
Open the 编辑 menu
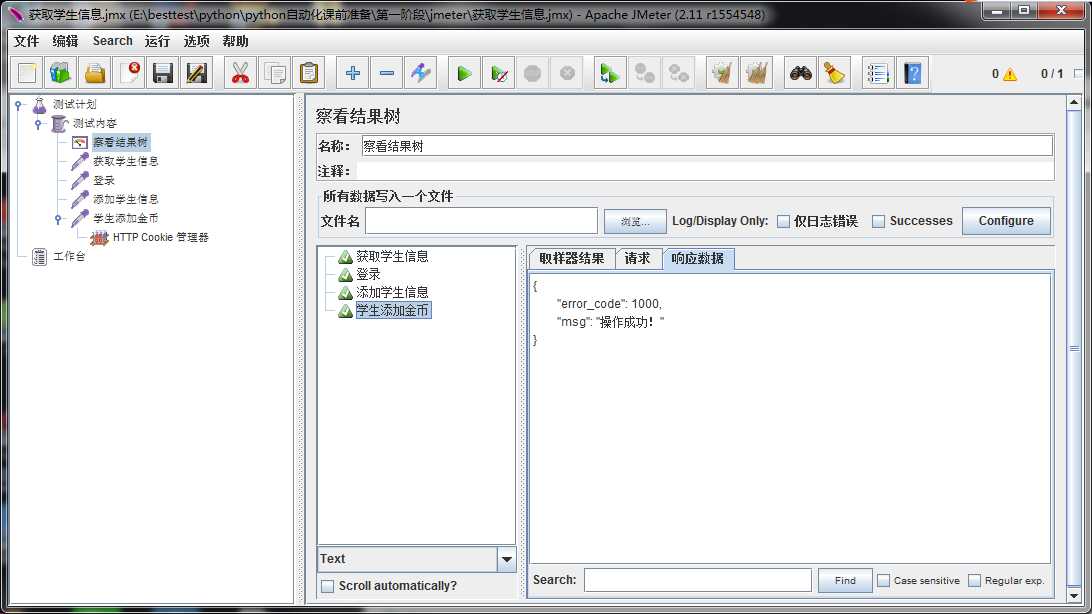point(65,41)
